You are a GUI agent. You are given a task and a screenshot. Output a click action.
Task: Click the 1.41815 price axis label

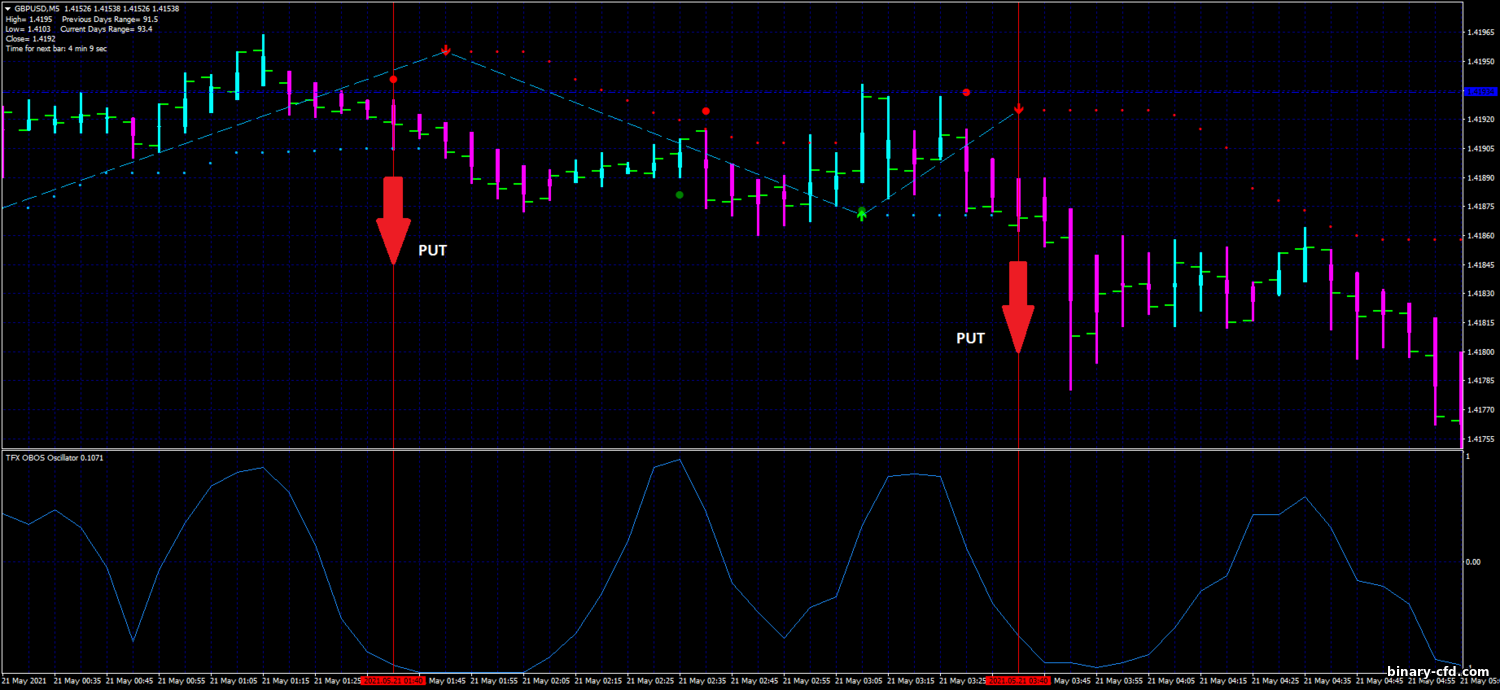(x=1480, y=323)
